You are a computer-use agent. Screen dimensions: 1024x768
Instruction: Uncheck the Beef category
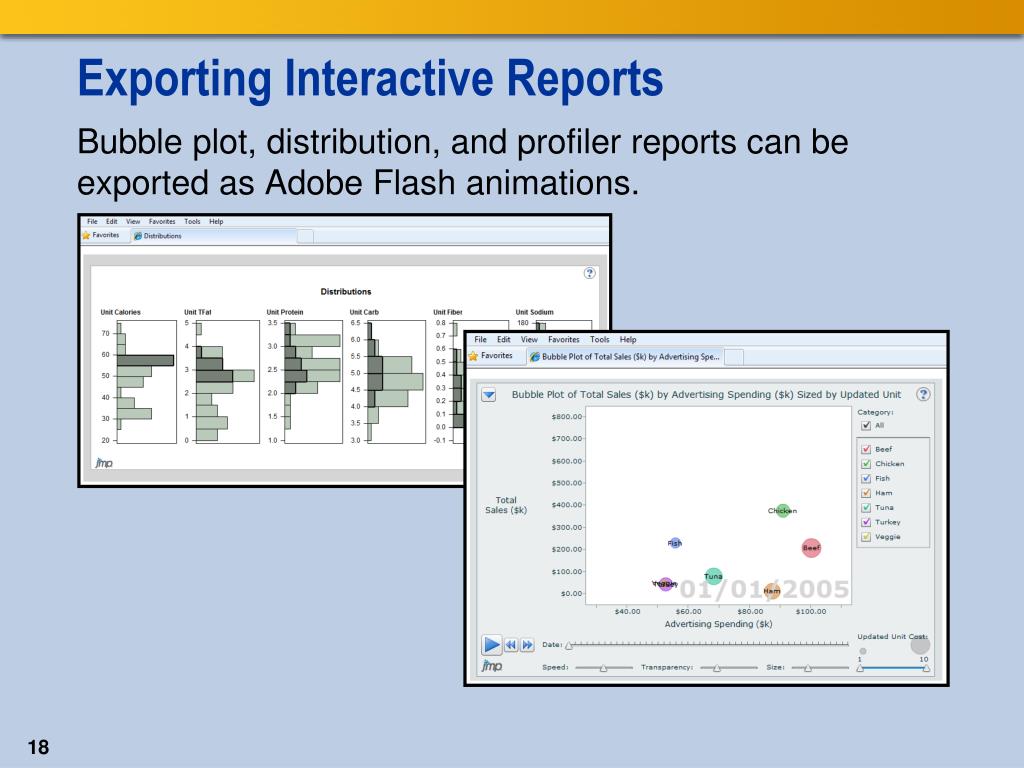866,449
